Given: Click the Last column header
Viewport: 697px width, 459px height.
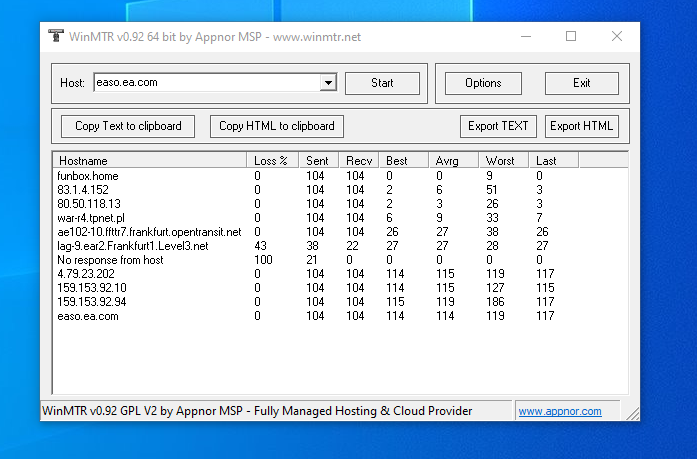Looking at the screenshot, I should 554,160.
